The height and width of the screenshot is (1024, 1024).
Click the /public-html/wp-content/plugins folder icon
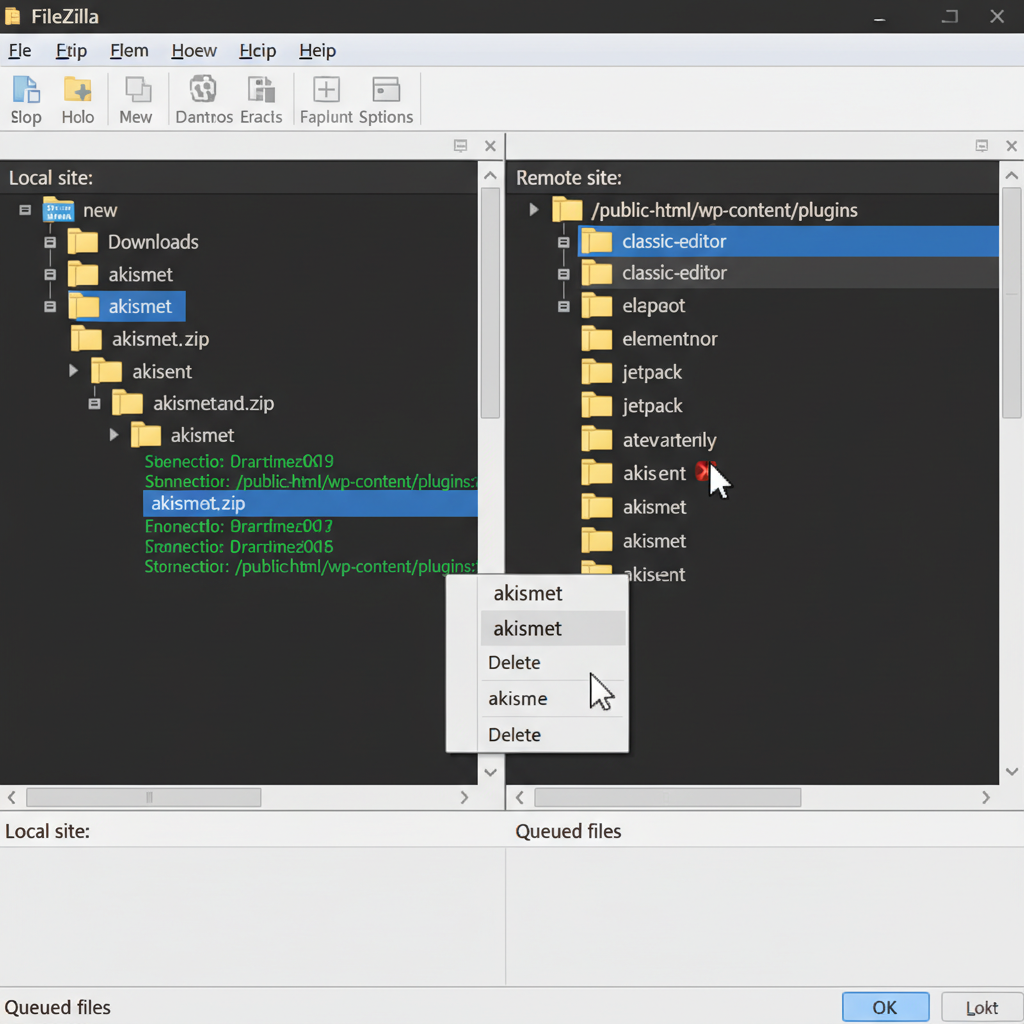pos(567,210)
